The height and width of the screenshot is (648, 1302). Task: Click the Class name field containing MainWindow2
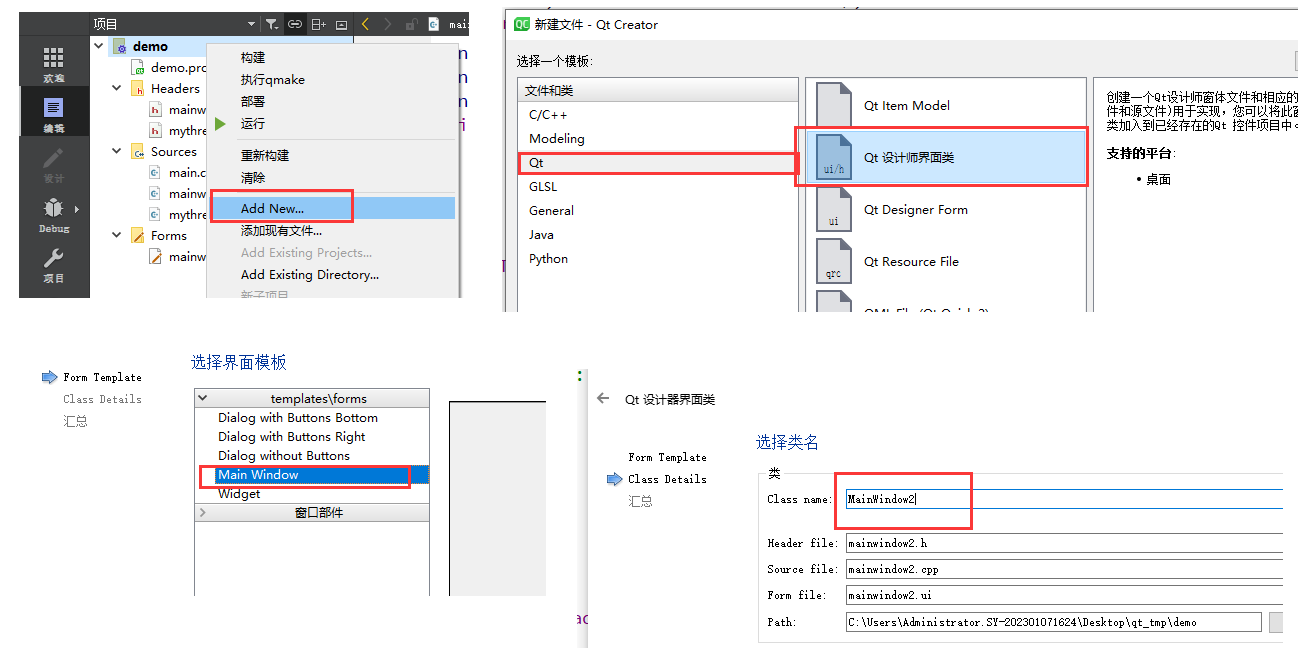tap(1063, 499)
